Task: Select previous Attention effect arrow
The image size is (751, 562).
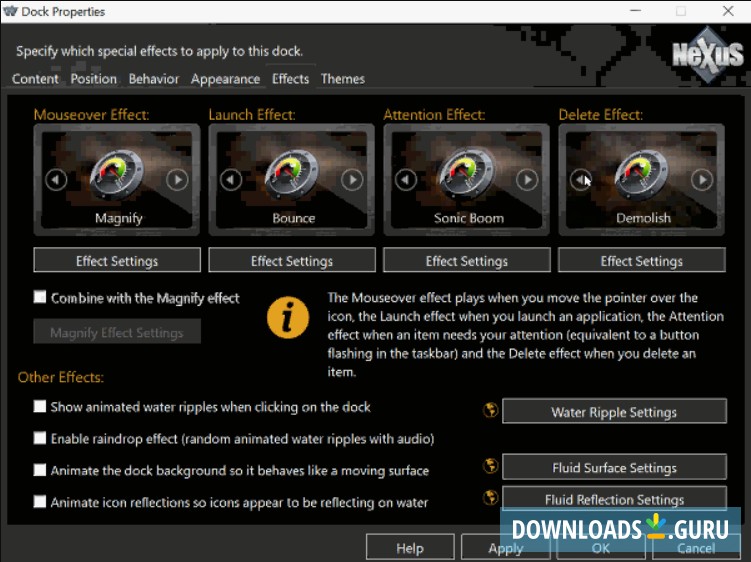Action: [406, 180]
